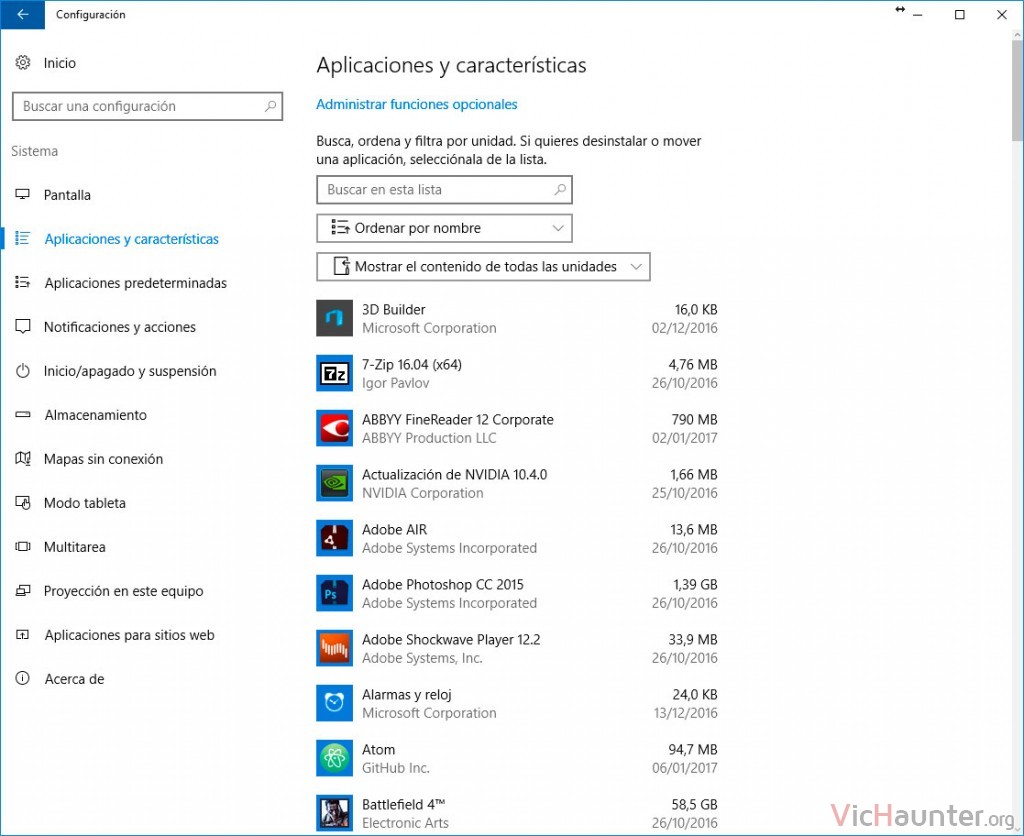
Task: Click the GitHub Inc. publisher text
Action: point(396,768)
